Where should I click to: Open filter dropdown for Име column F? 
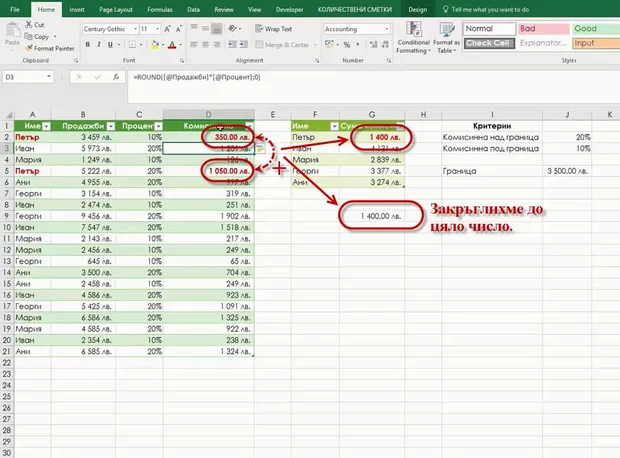click(335, 126)
